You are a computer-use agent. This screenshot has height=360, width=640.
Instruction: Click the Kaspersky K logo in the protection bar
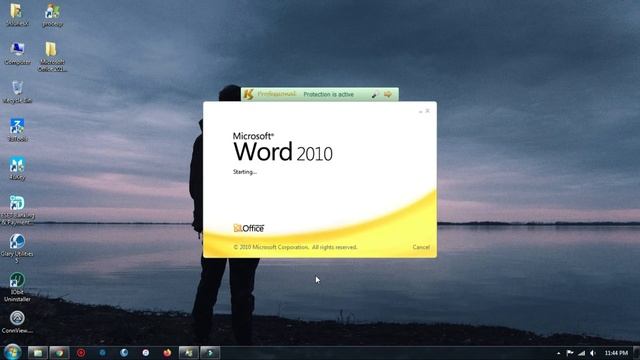[x=248, y=94]
